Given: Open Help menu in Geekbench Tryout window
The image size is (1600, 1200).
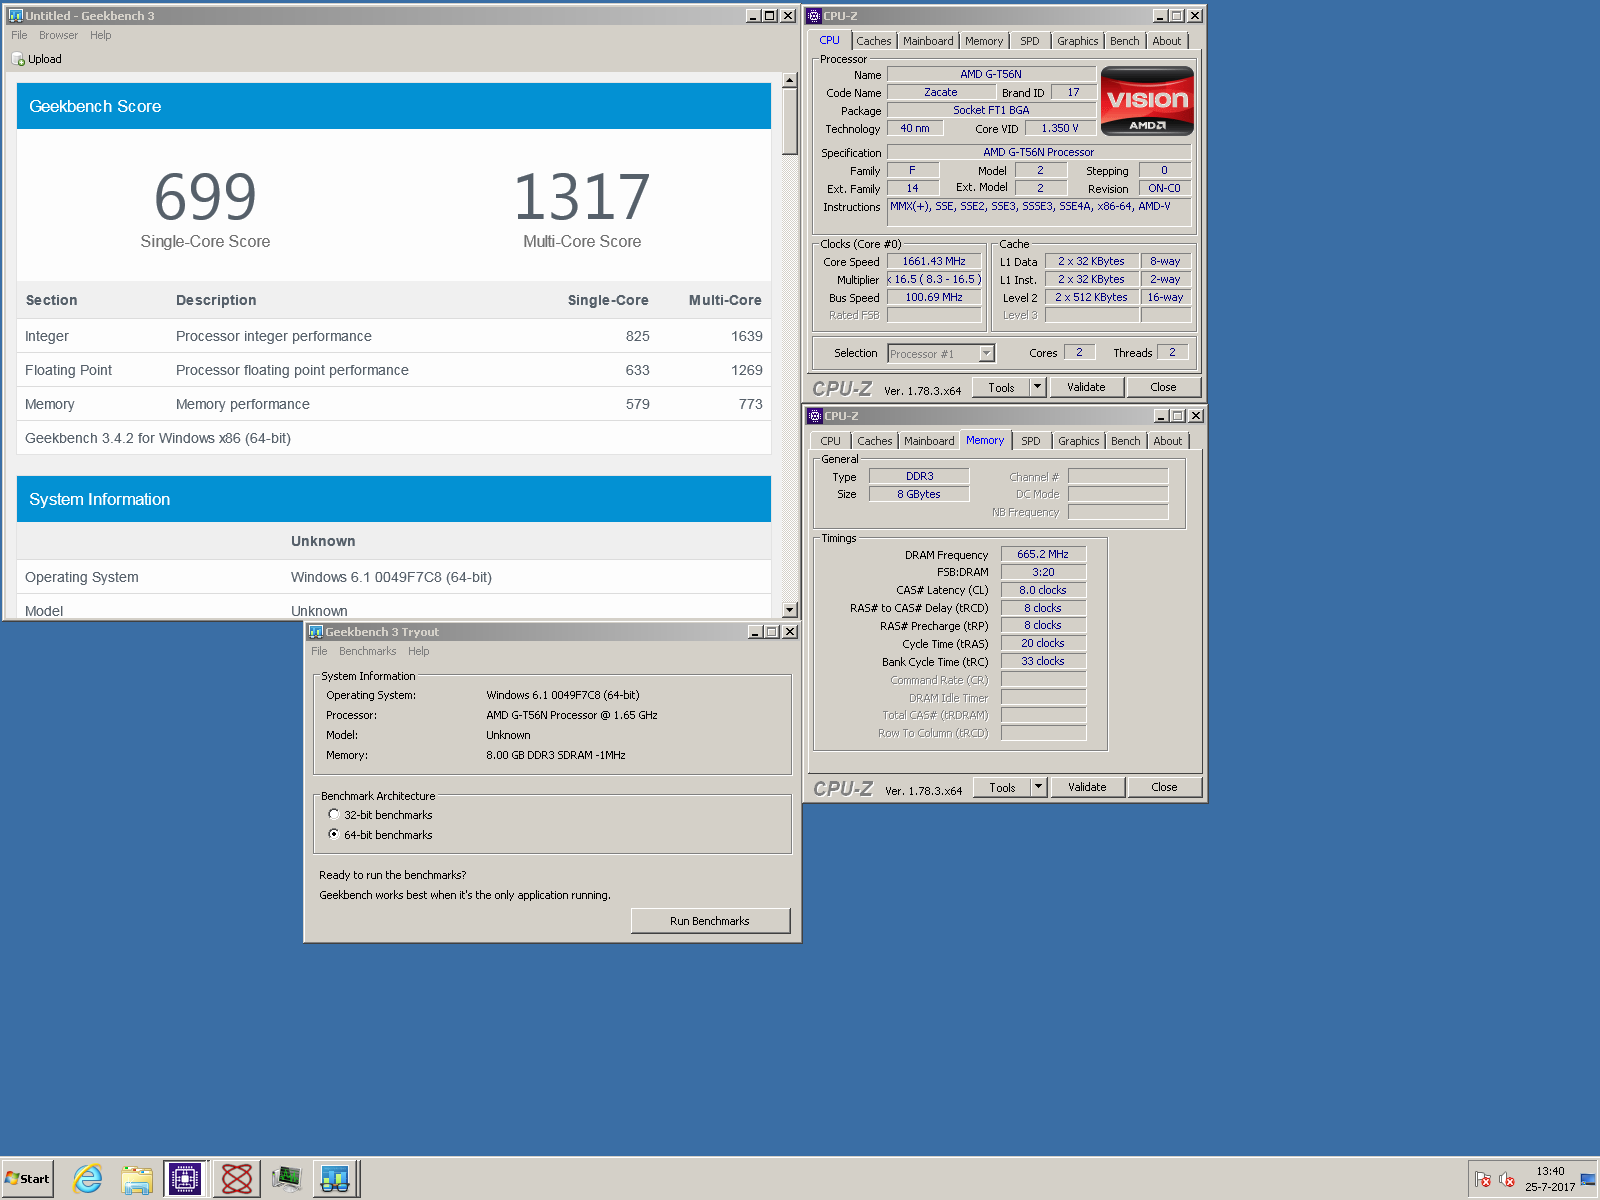Looking at the screenshot, I should pos(418,651).
